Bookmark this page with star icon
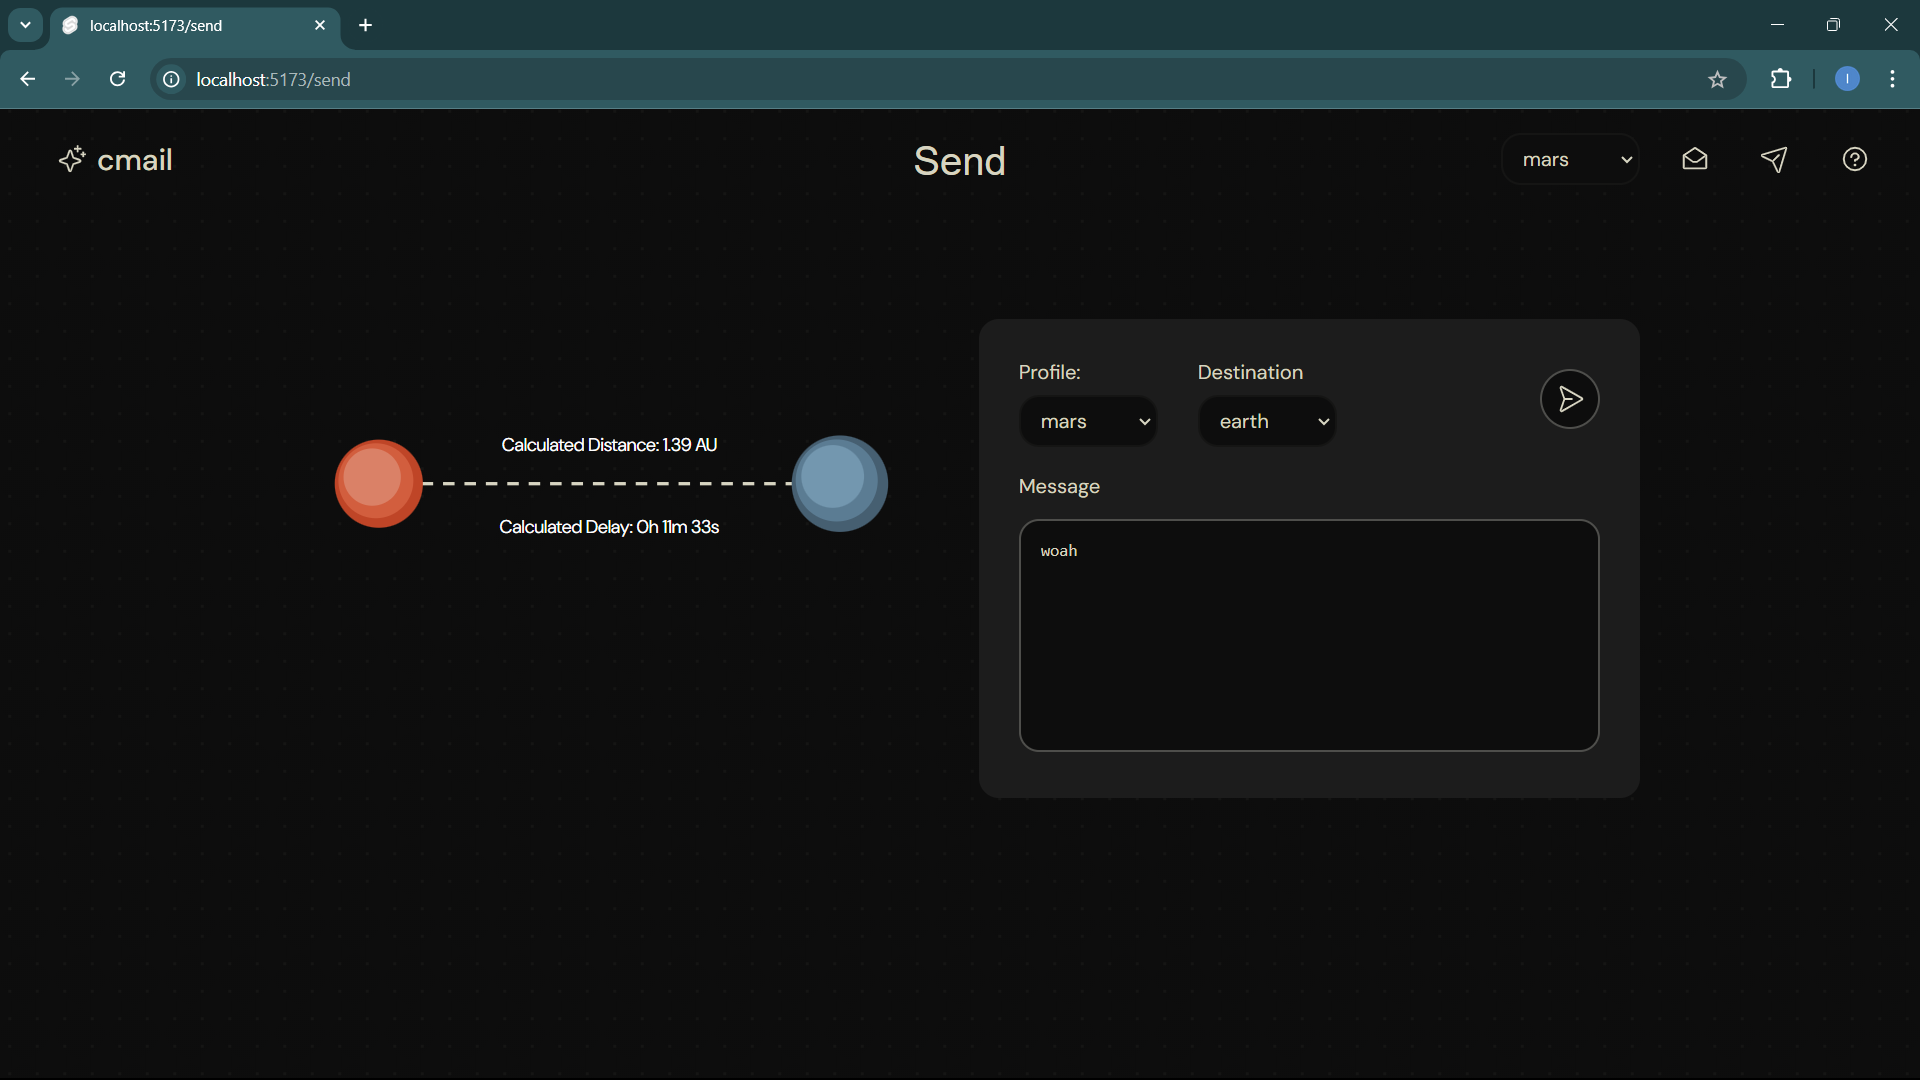The height and width of the screenshot is (1080, 1920). 1717,80
